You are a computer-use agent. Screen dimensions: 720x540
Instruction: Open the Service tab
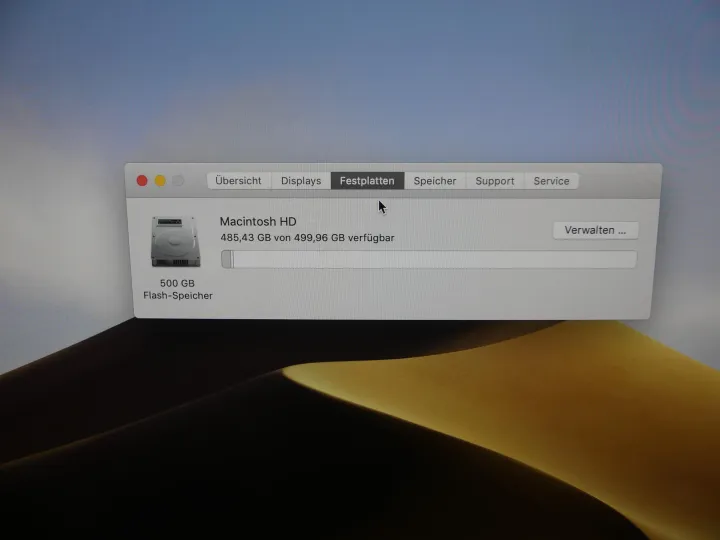point(551,181)
